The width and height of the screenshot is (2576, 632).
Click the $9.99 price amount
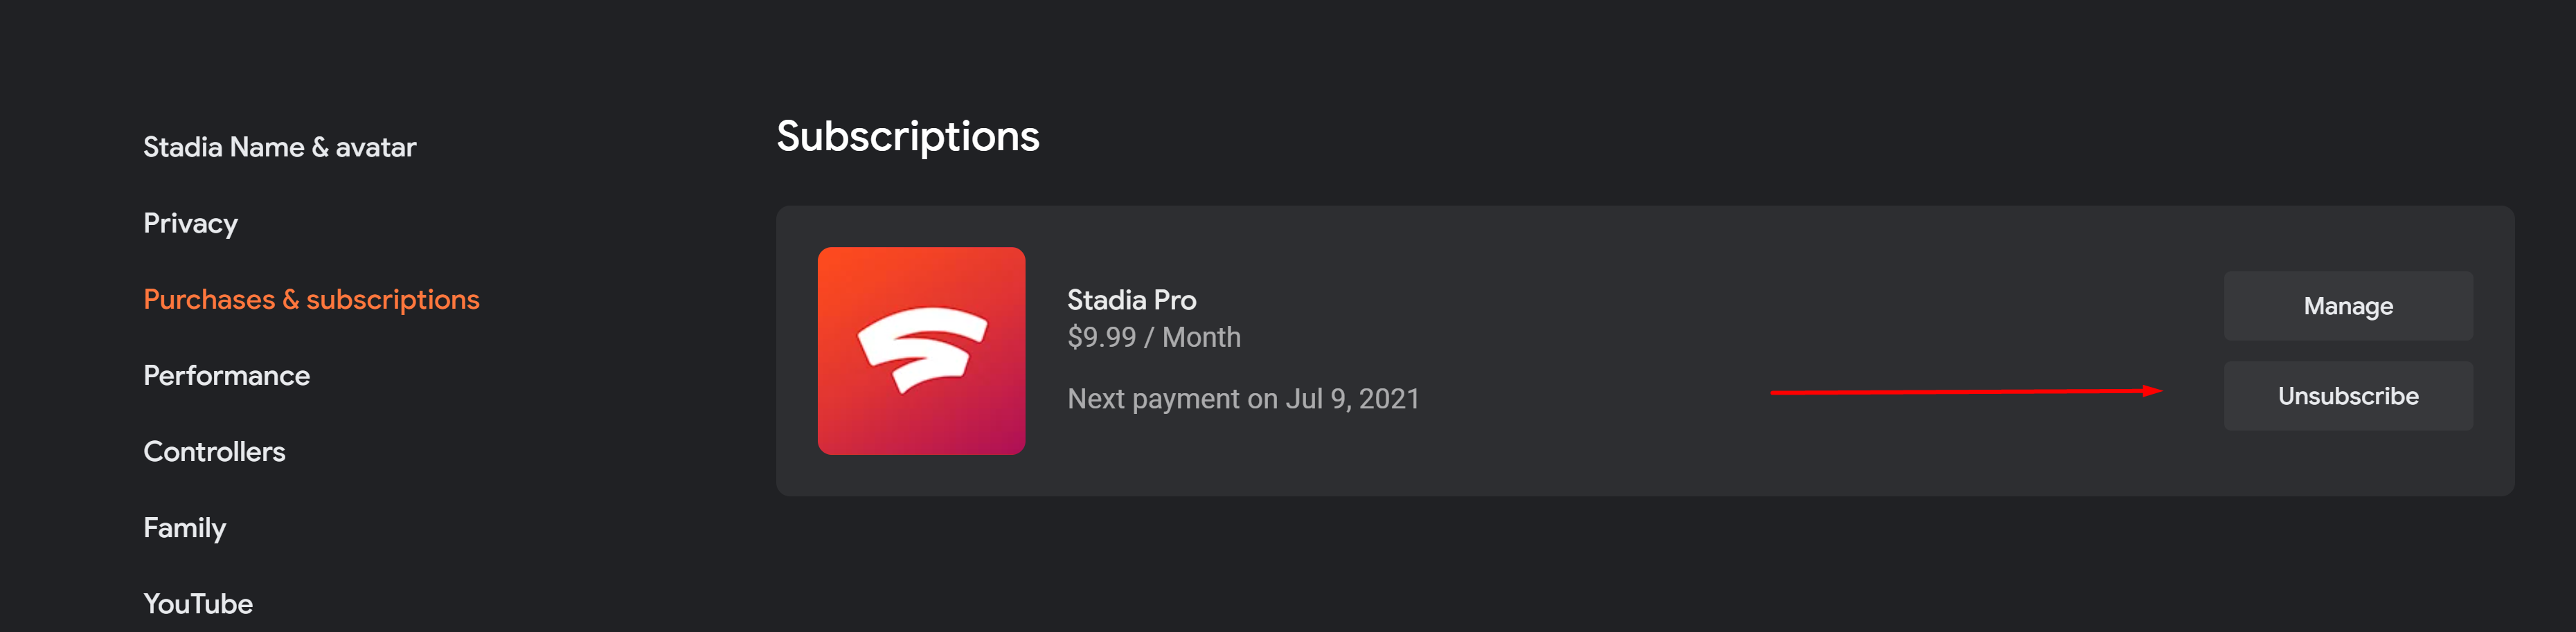(1101, 337)
